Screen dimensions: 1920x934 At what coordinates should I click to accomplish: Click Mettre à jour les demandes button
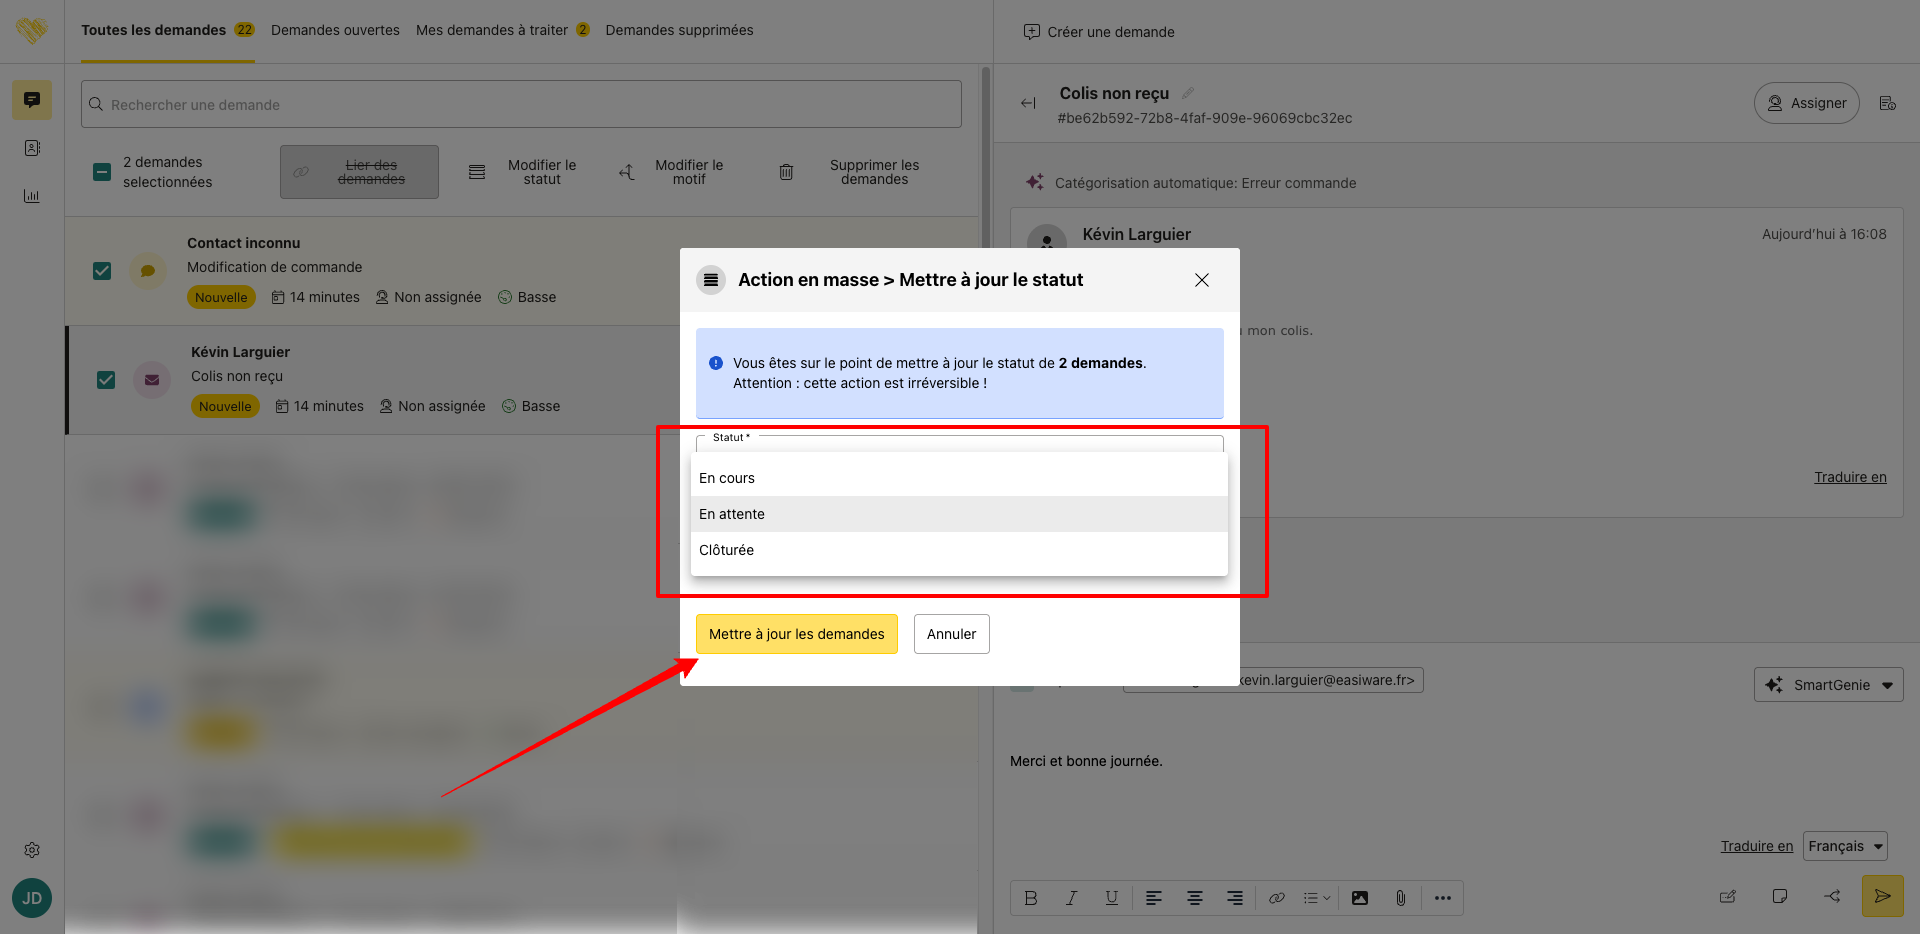pyautogui.click(x=796, y=634)
